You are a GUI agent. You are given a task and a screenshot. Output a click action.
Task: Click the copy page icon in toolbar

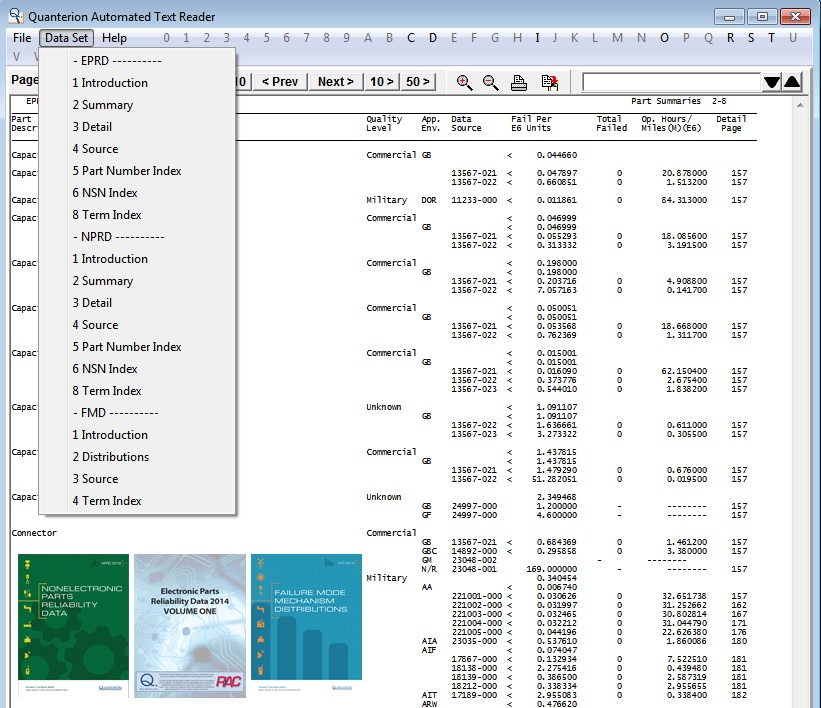[549, 82]
